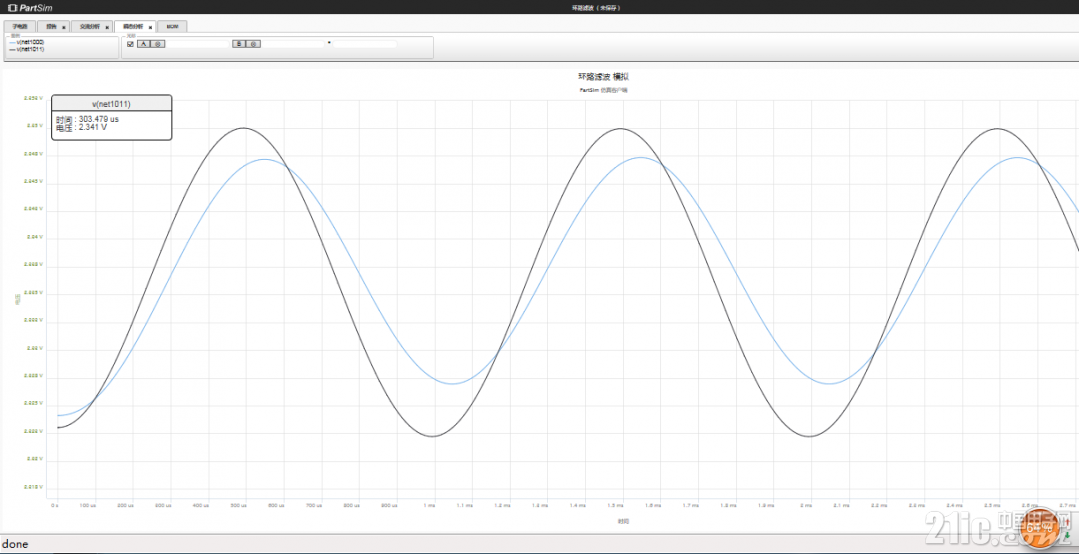
Task: Click the chart title 环路滤波 模拟
Action: tap(603, 76)
